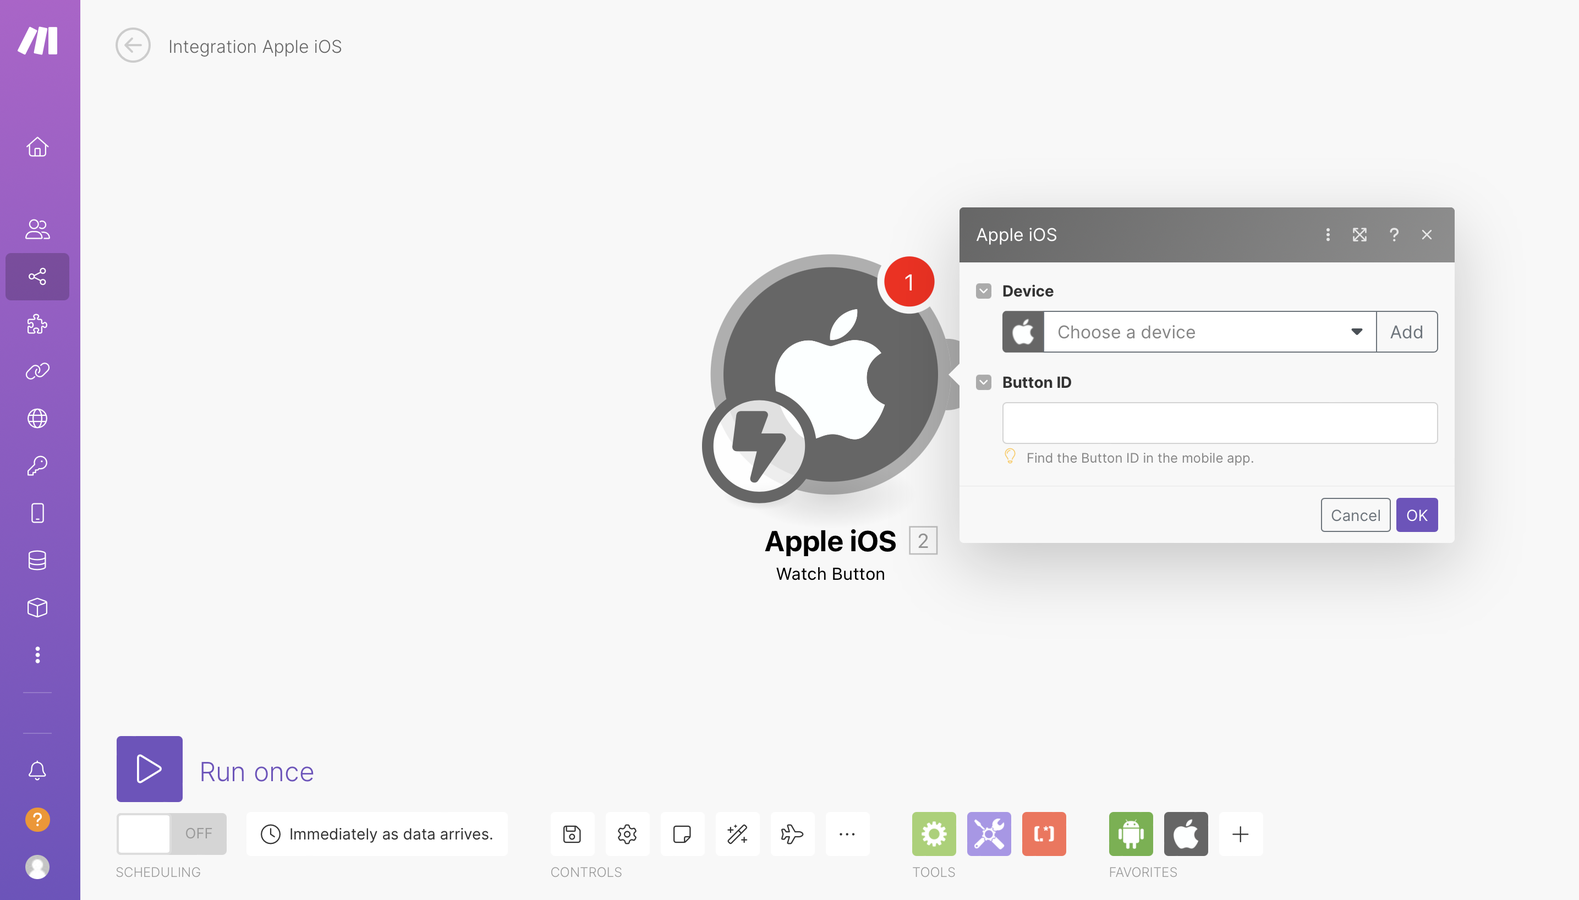
Task: Add a favorite with plus icon
Action: 1241,834
